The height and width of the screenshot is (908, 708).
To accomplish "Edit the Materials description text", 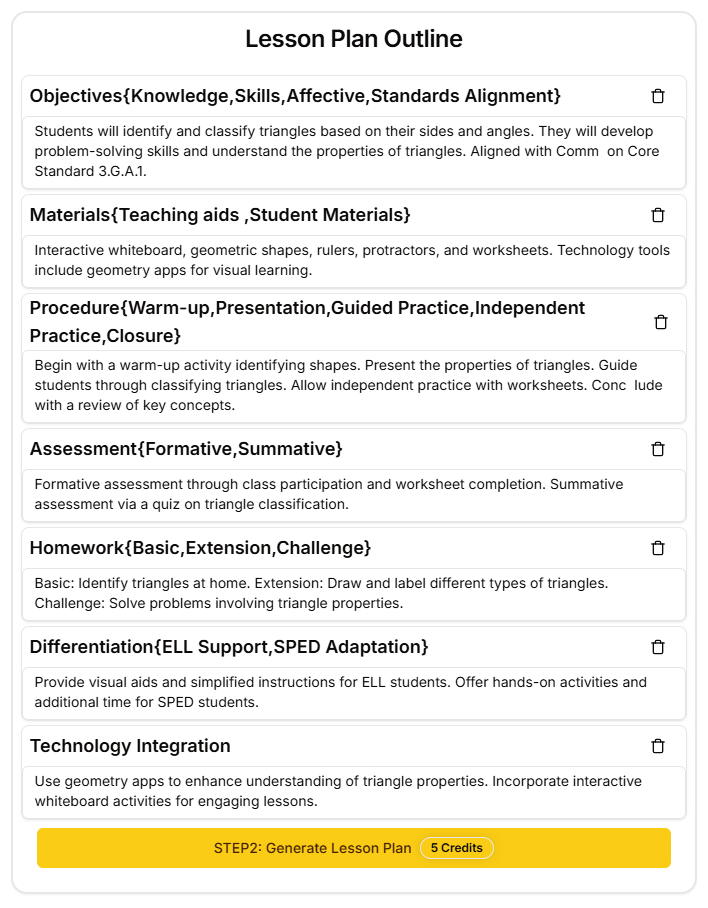I will [354, 260].
